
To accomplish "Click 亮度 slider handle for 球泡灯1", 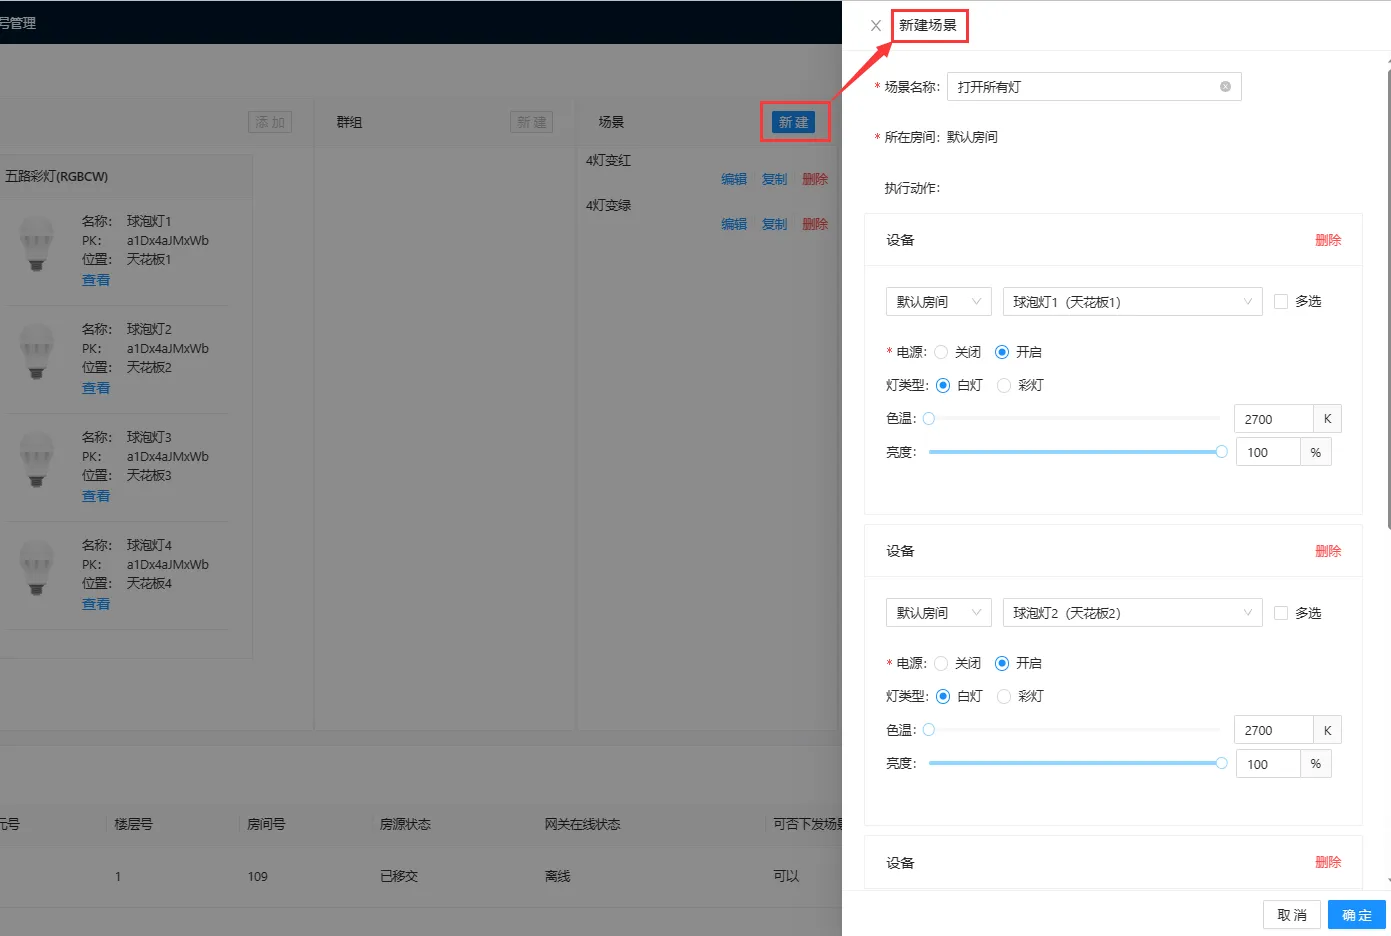I will (1221, 452).
